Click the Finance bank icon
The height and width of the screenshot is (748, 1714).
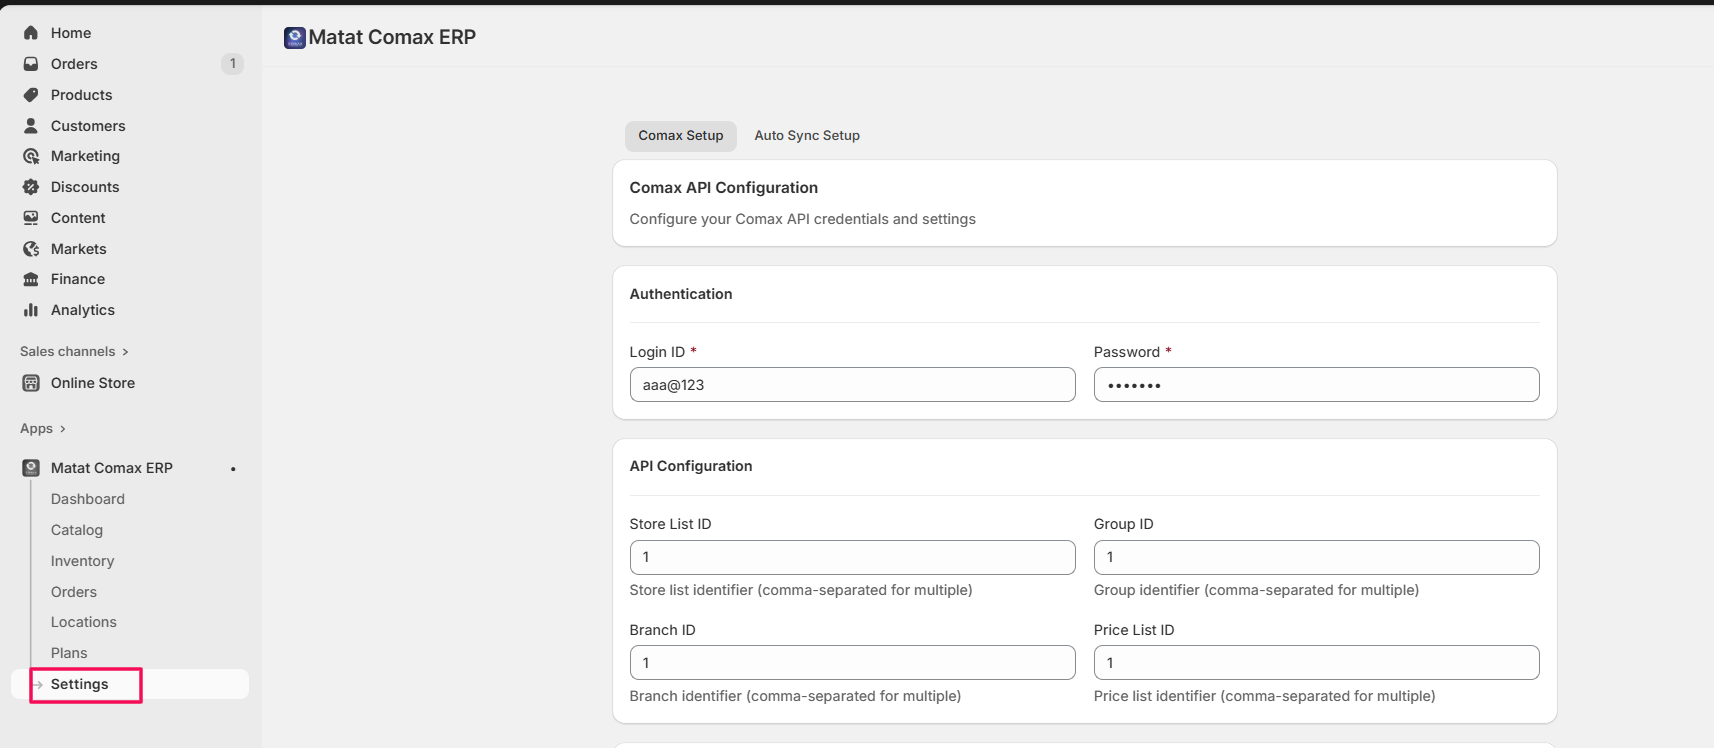coord(31,279)
